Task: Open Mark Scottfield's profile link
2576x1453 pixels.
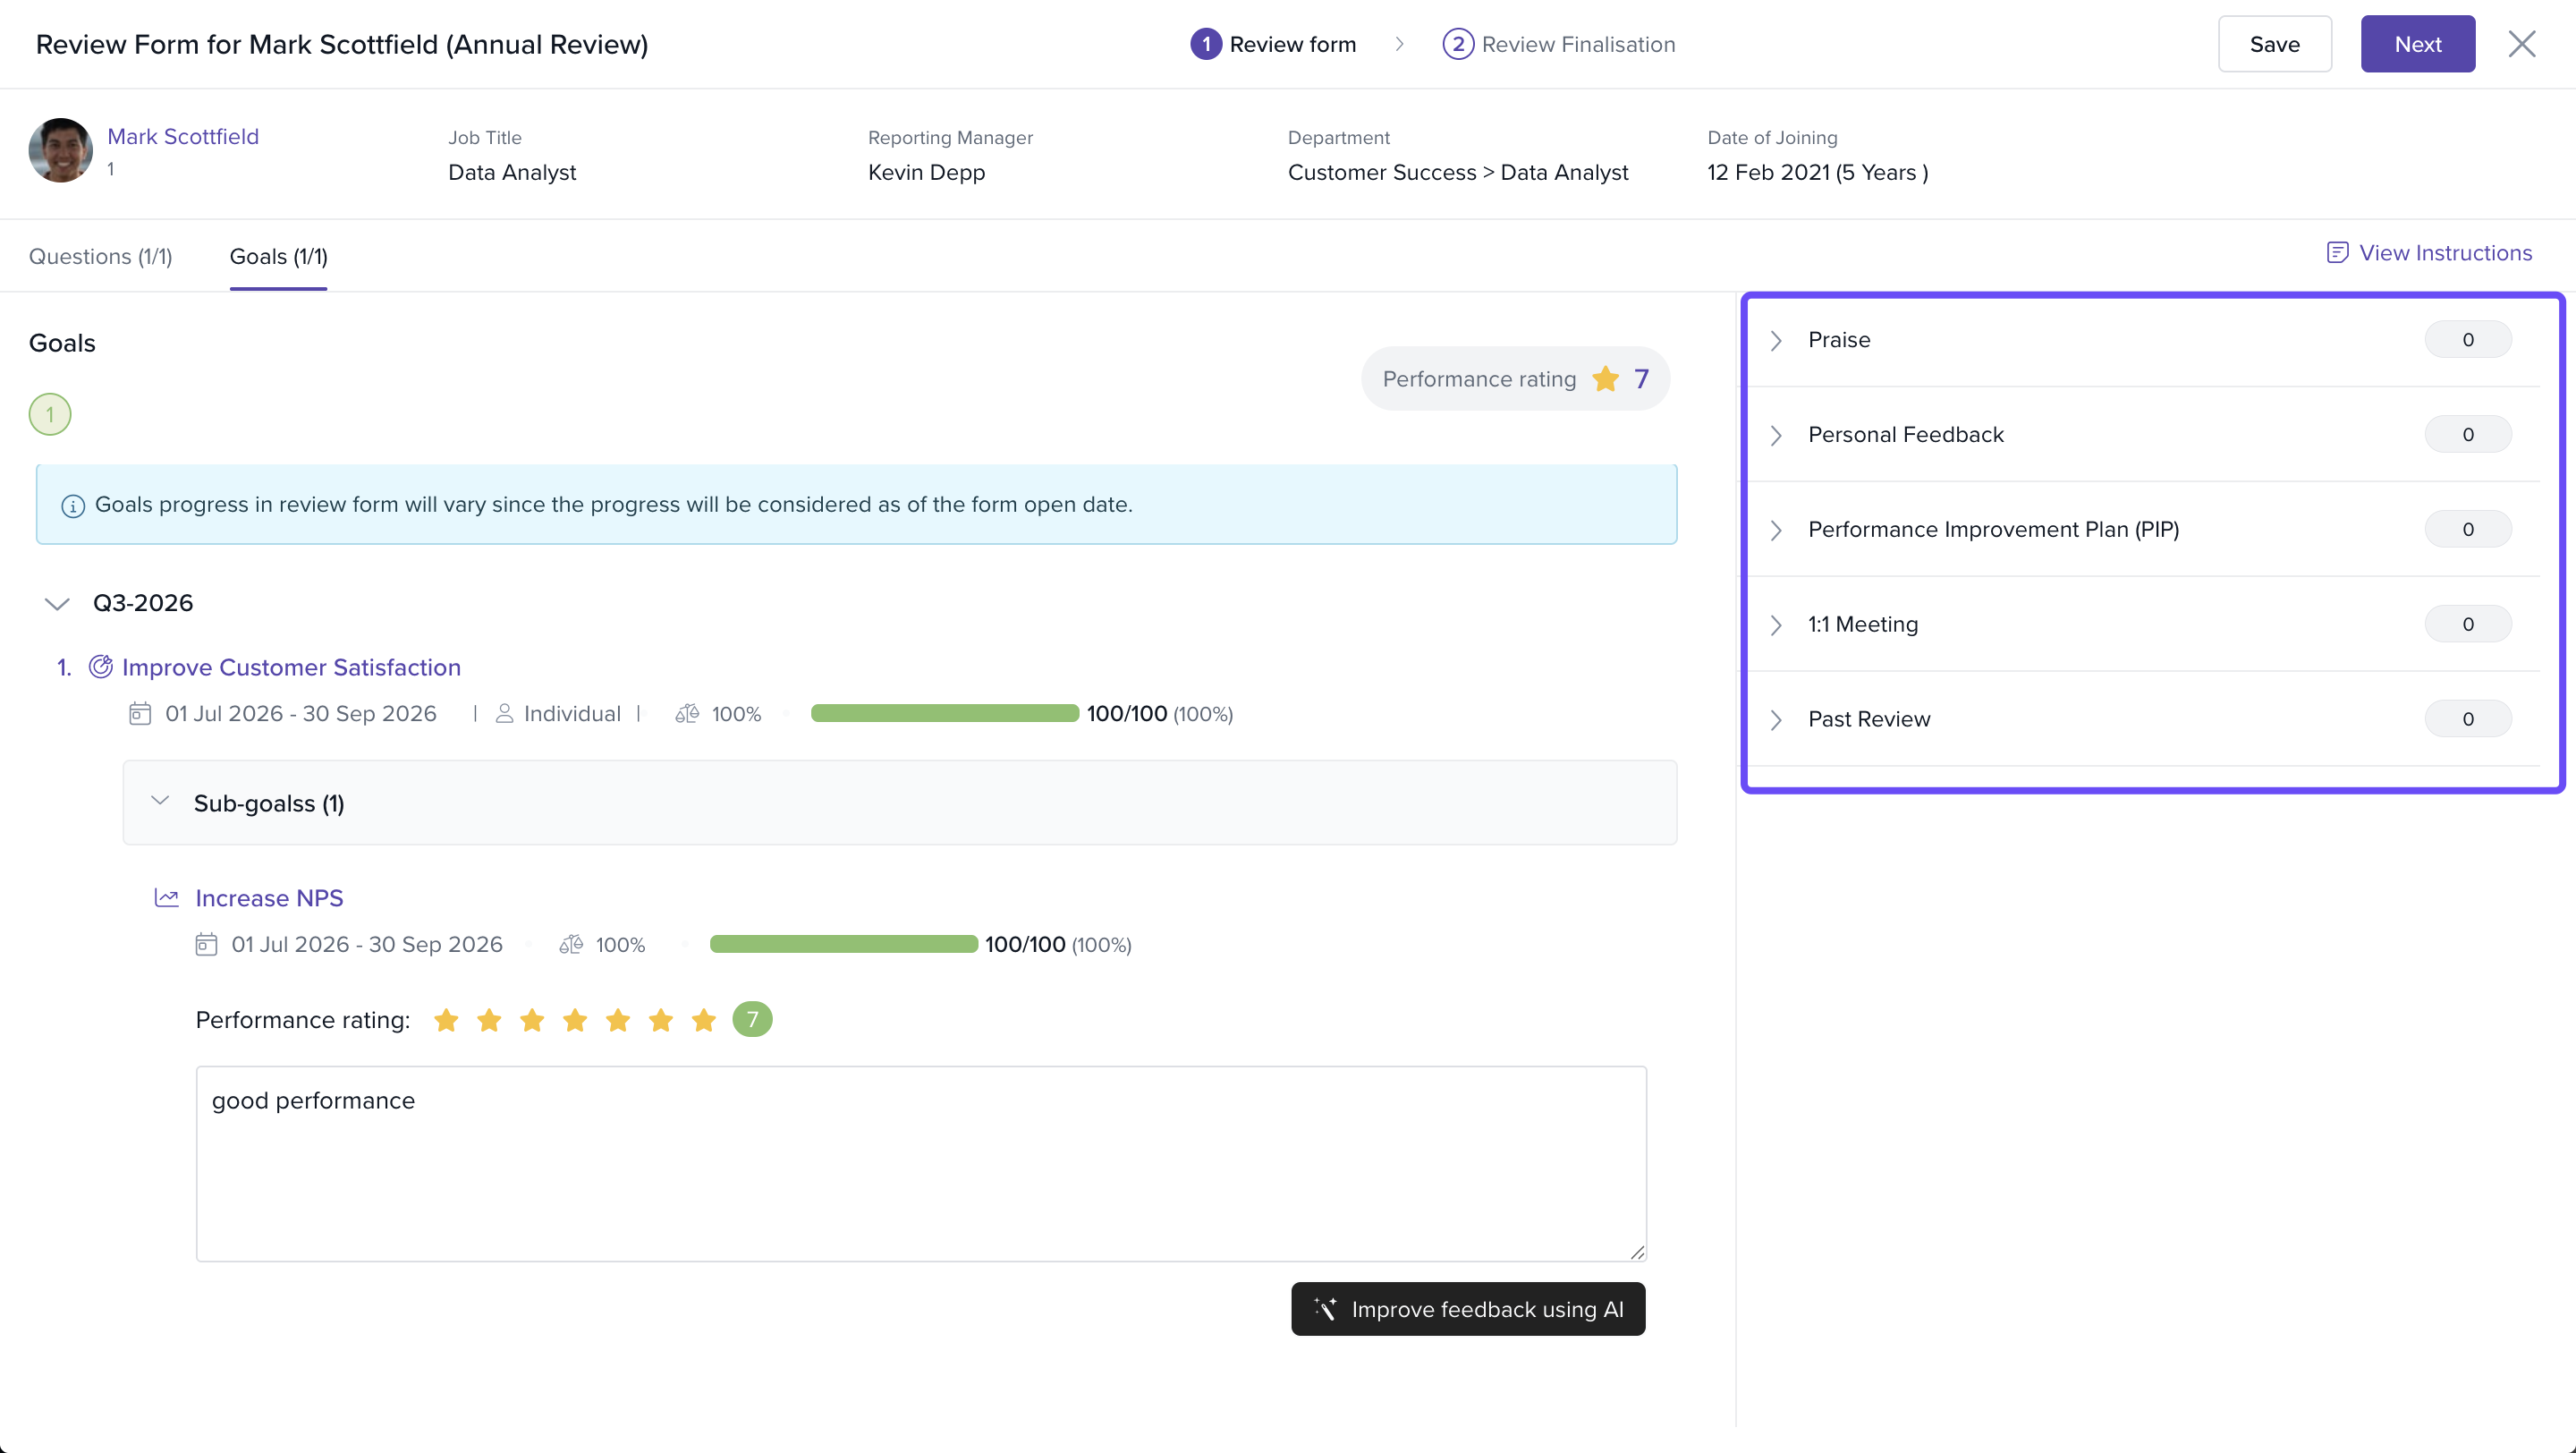Action: click(x=183, y=137)
